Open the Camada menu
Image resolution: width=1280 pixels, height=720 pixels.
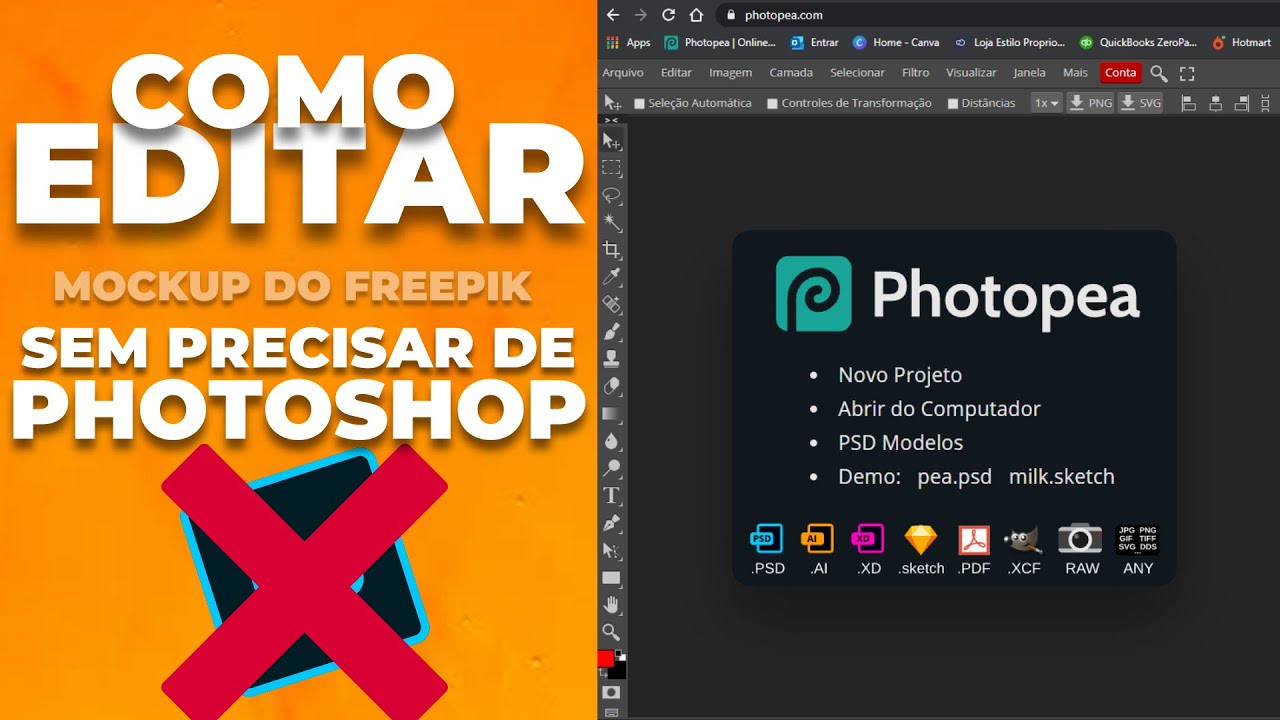click(791, 73)
